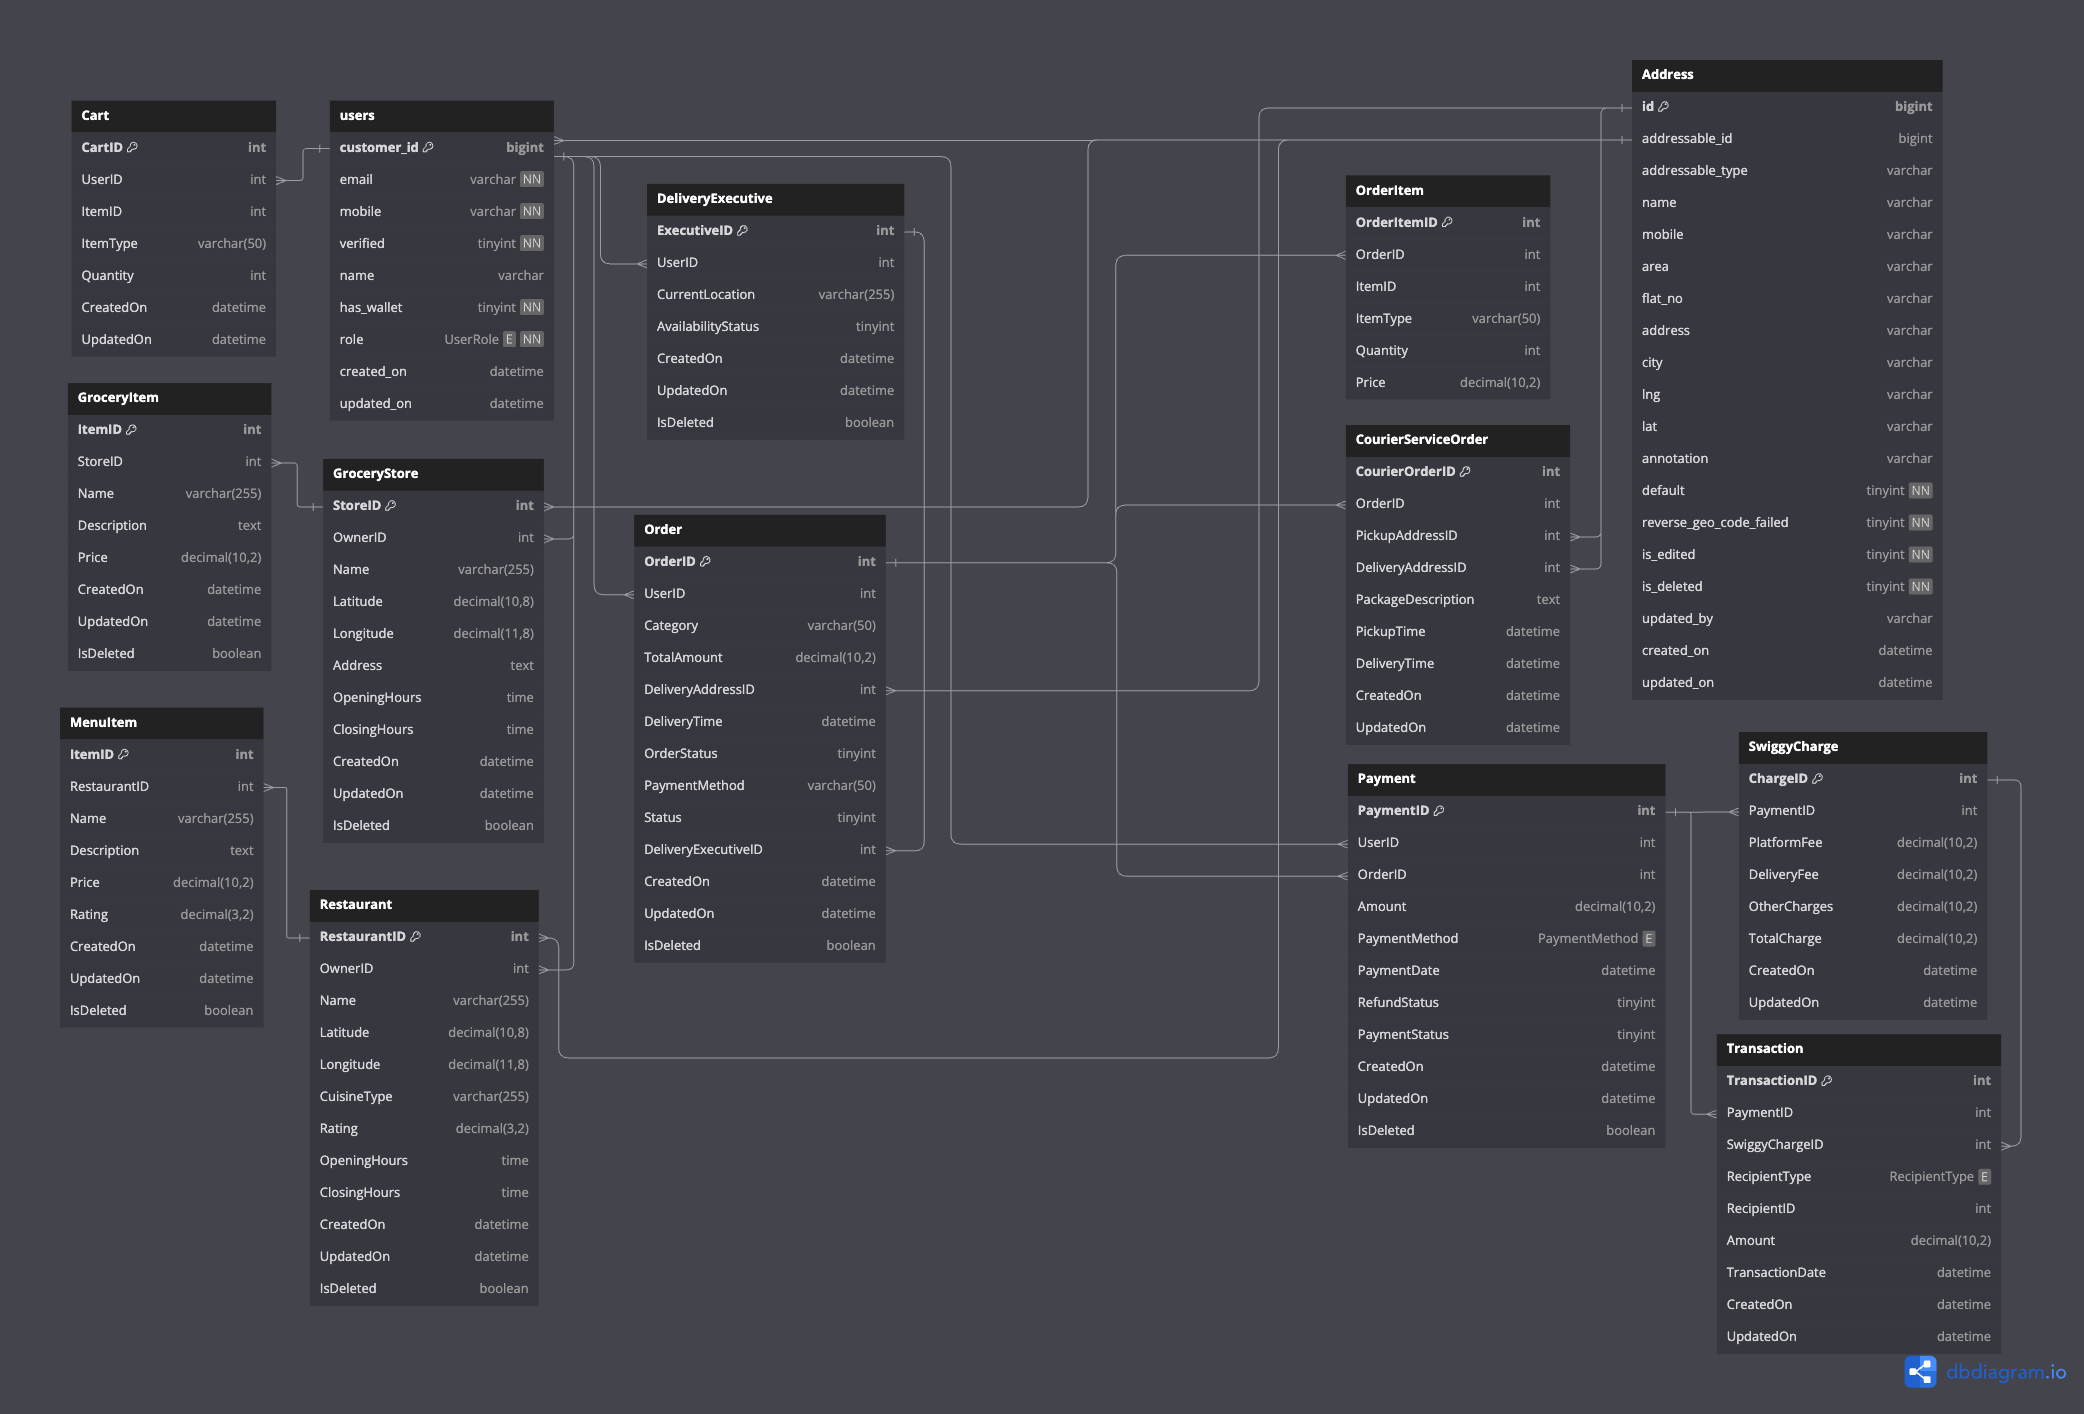Toggle the NN badge on users email field

532,179
